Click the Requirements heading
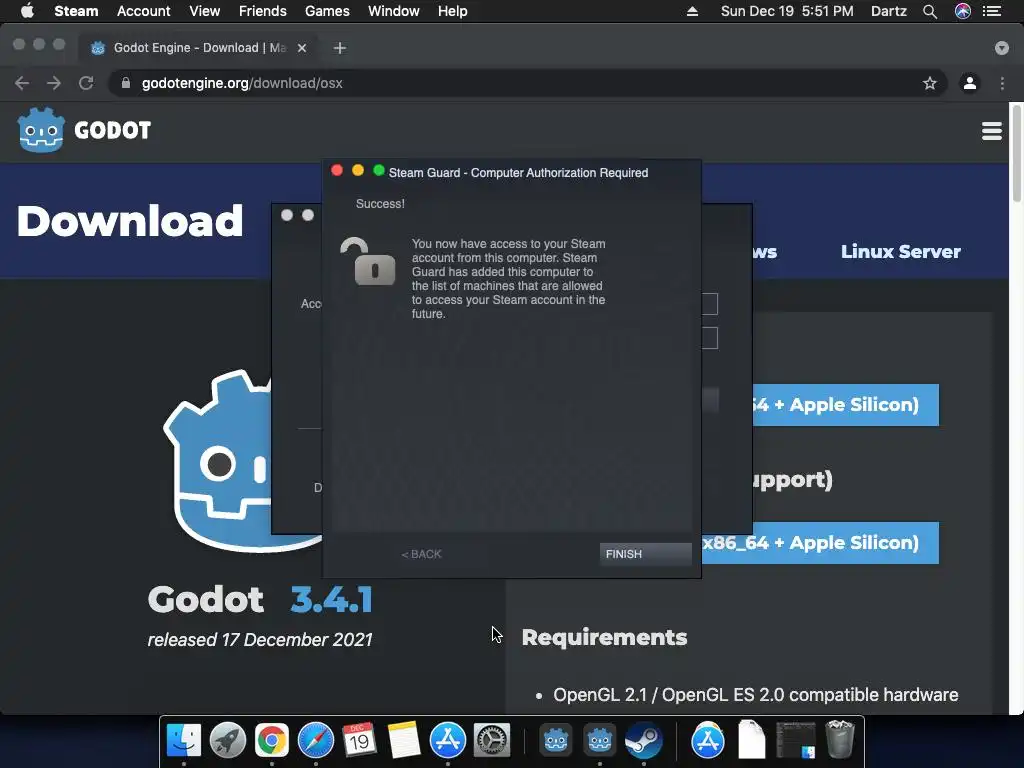 (x=604, y=637)
